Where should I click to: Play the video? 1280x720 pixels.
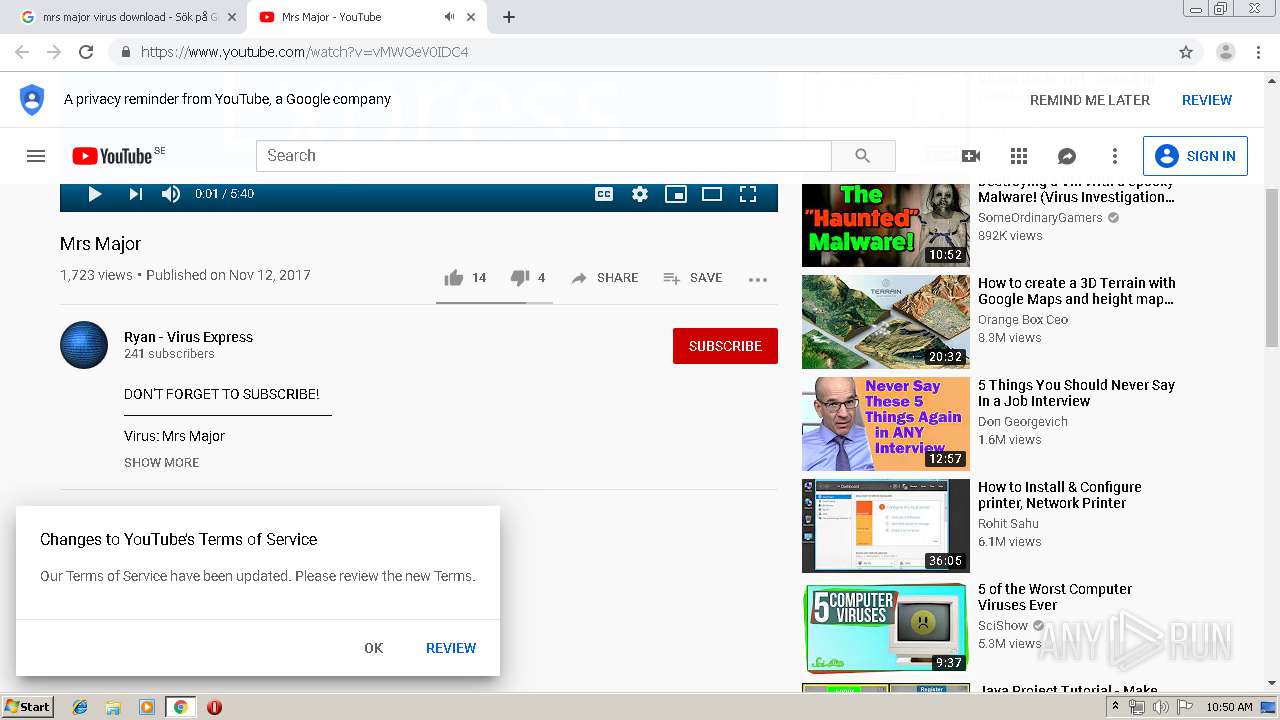click(x=95, y=194)
